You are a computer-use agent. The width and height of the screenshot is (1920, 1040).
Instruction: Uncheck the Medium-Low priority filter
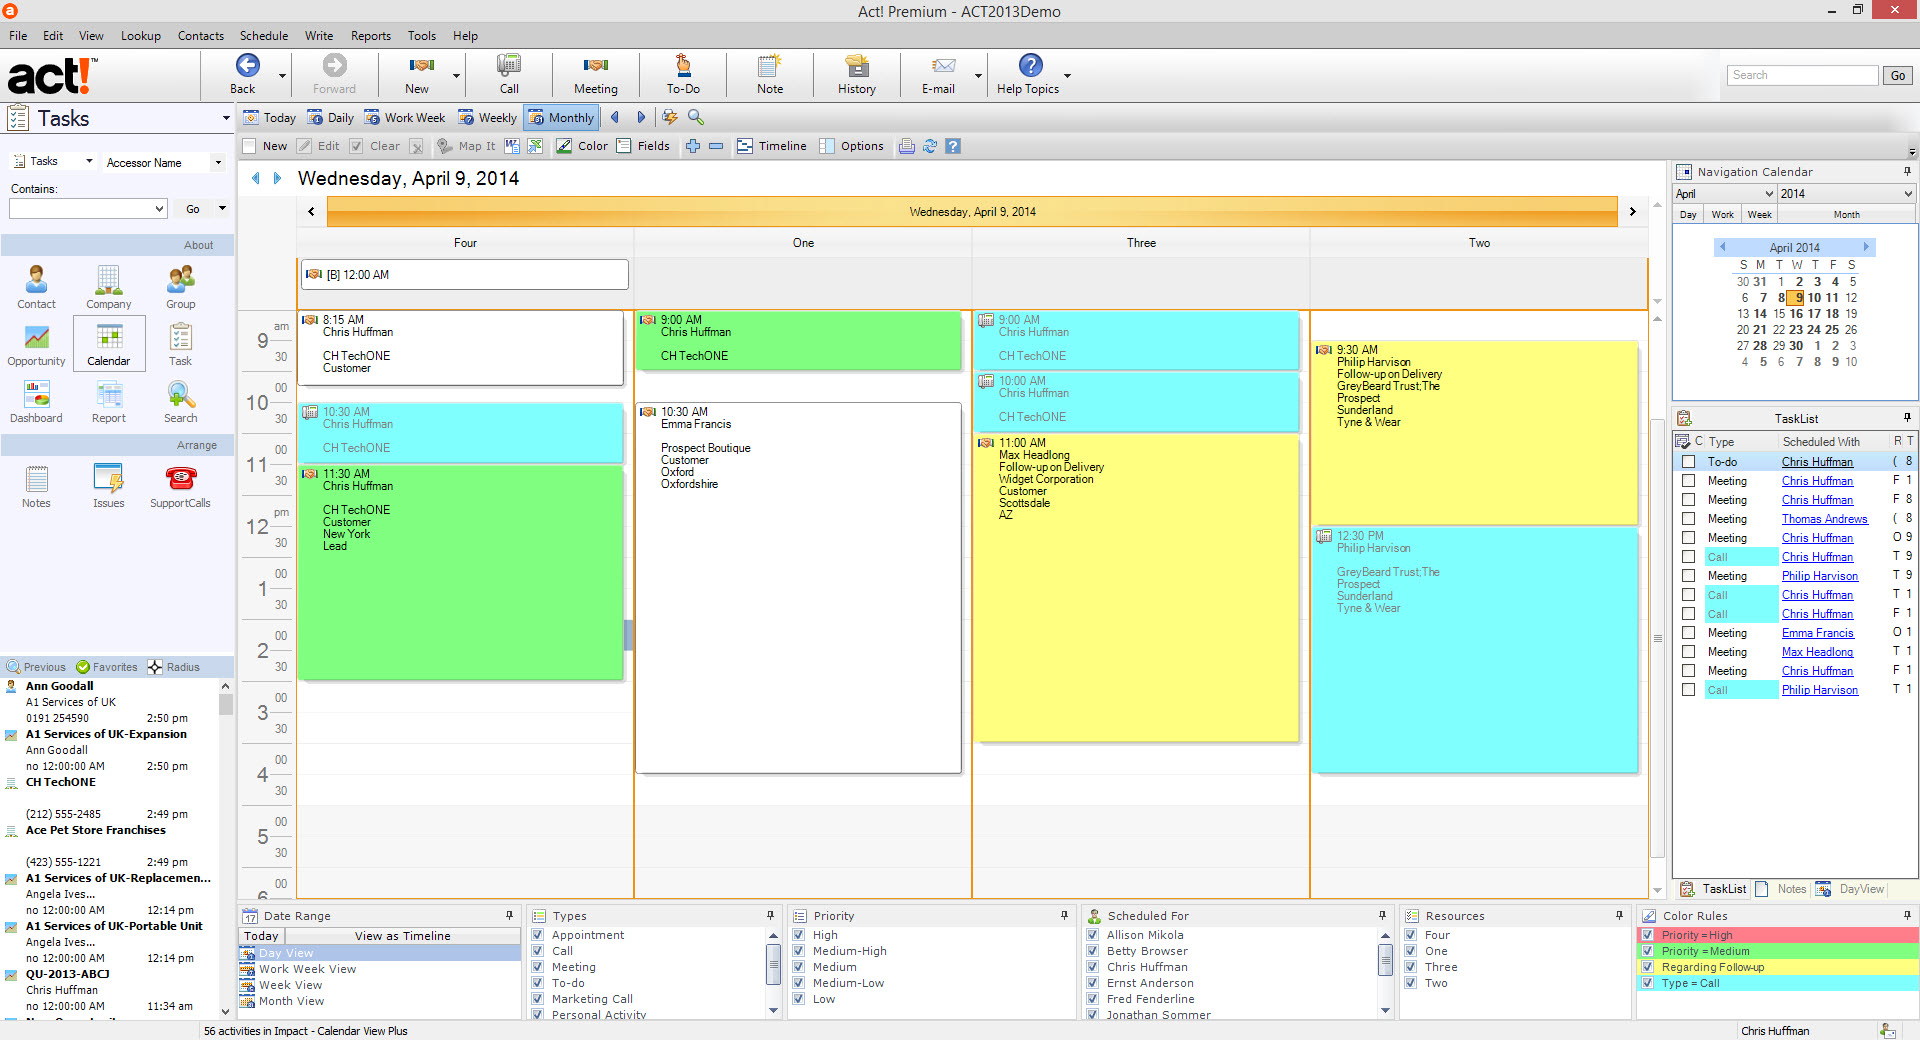point(799,983)
